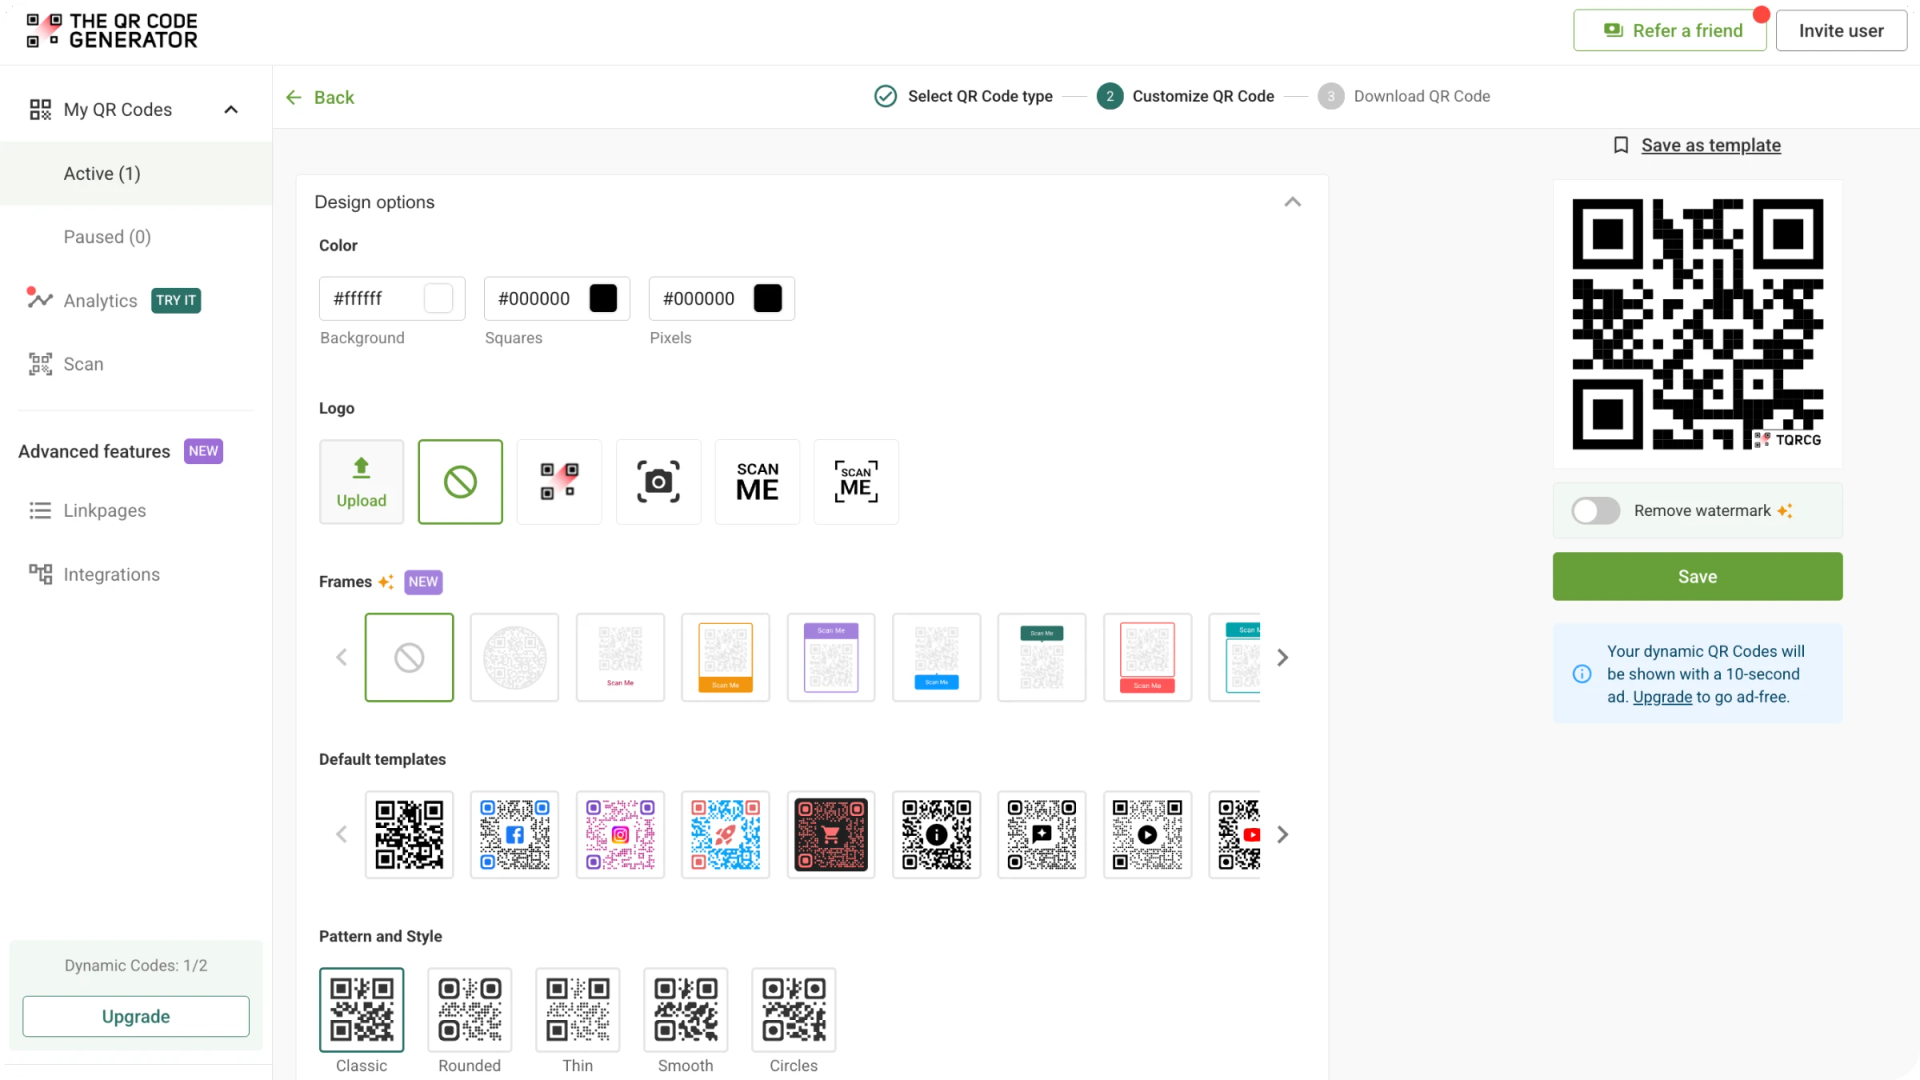Choose the TQRCG brand logo option
This screenshot has width=1920, height=1080.
[x=559, y=482]
